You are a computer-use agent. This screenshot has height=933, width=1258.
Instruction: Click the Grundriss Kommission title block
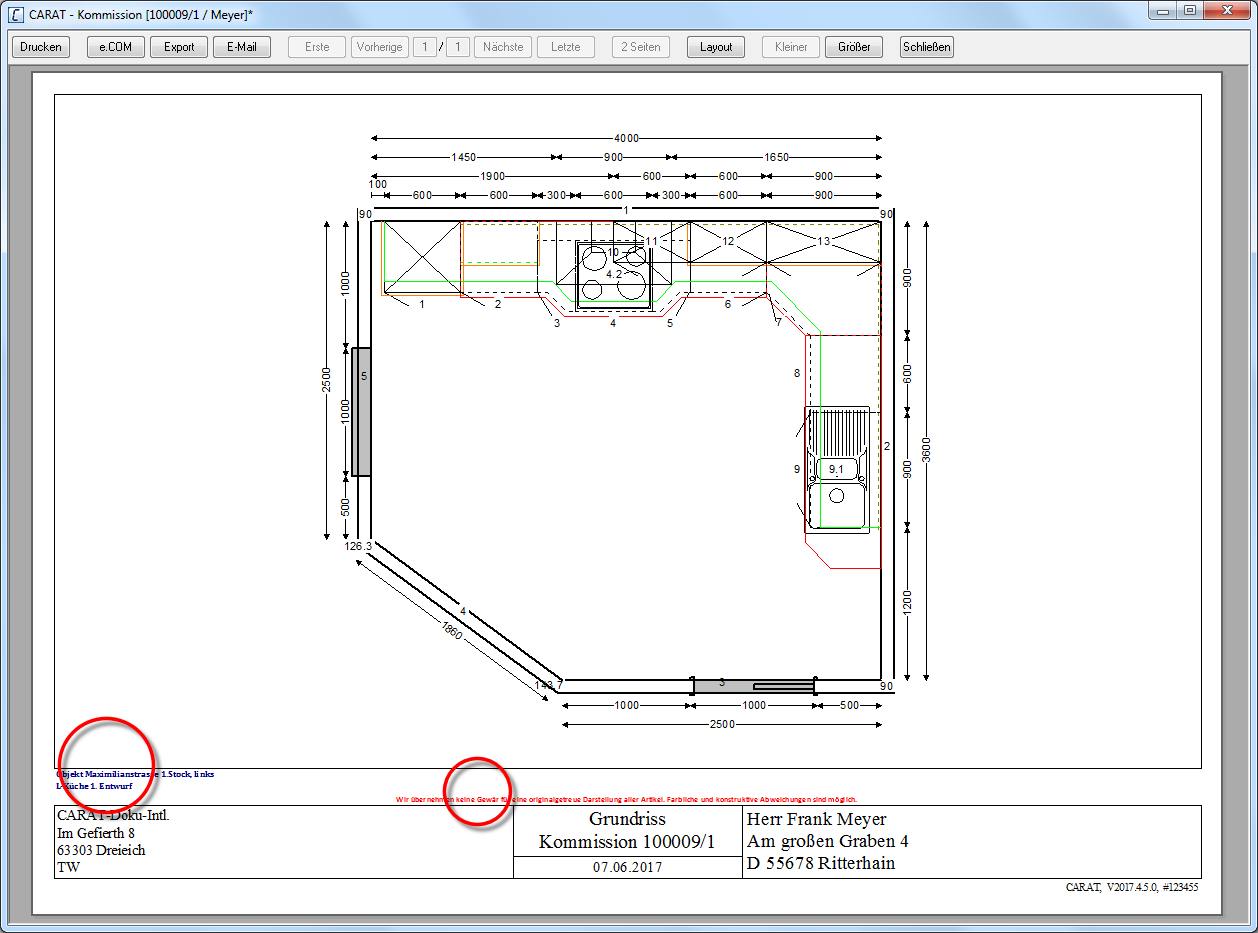627,831
